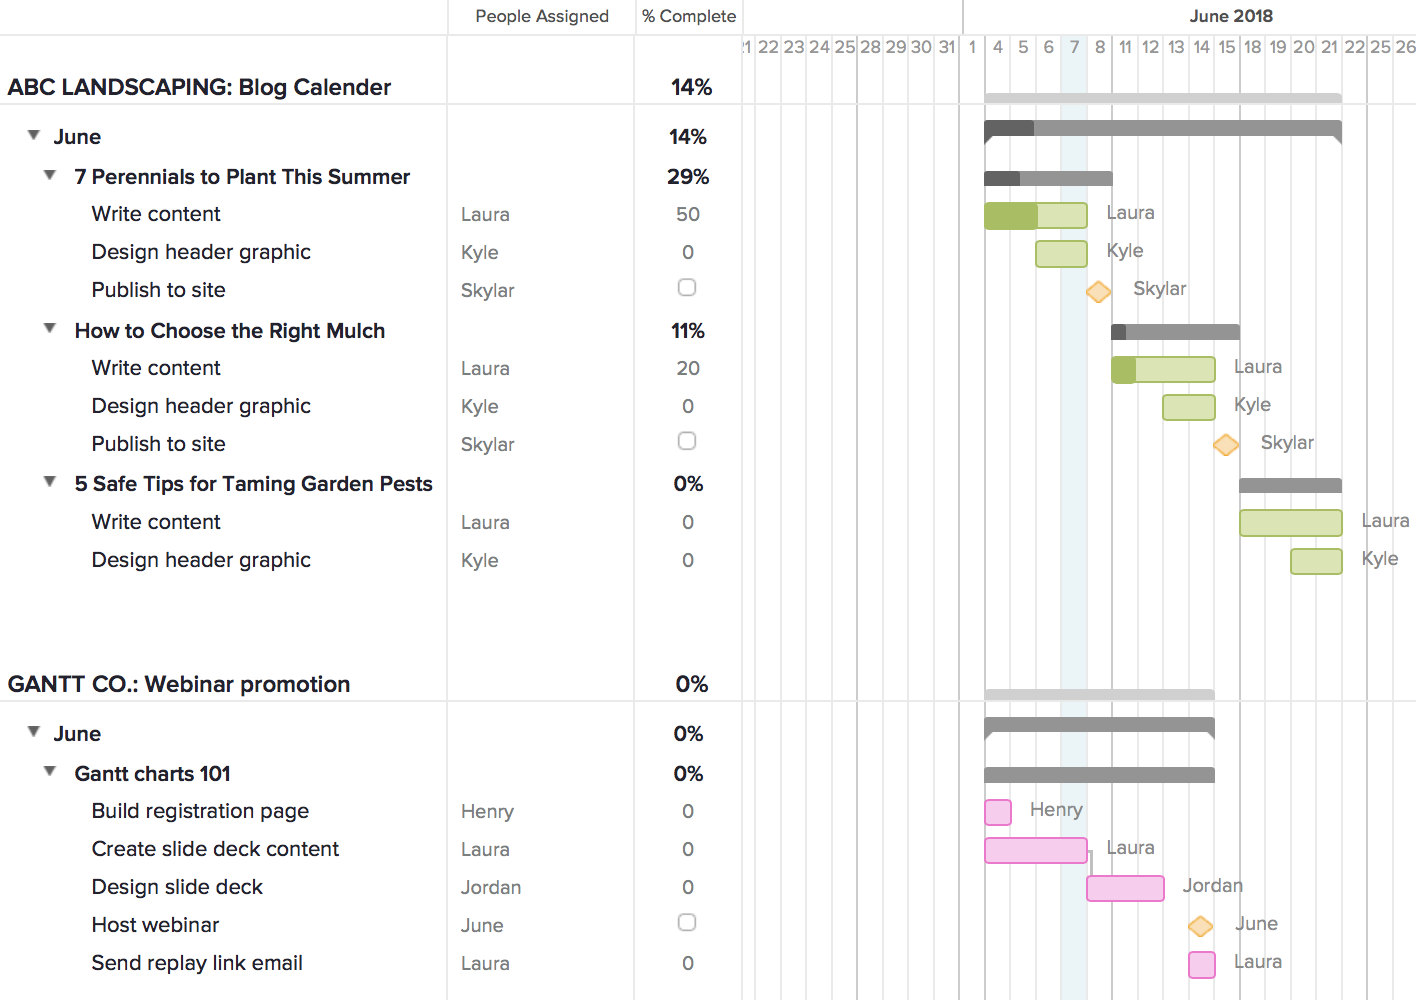Image resolution: width=1416 pixels, height=1000 pixels.
Task: Select Laura's Send replay link email bar
Action: [1201, 965]
